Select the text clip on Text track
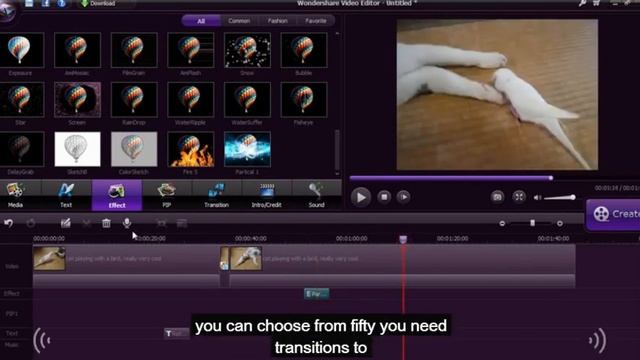The width and height of the screenshot is (640, 360). tap(176, 333)
